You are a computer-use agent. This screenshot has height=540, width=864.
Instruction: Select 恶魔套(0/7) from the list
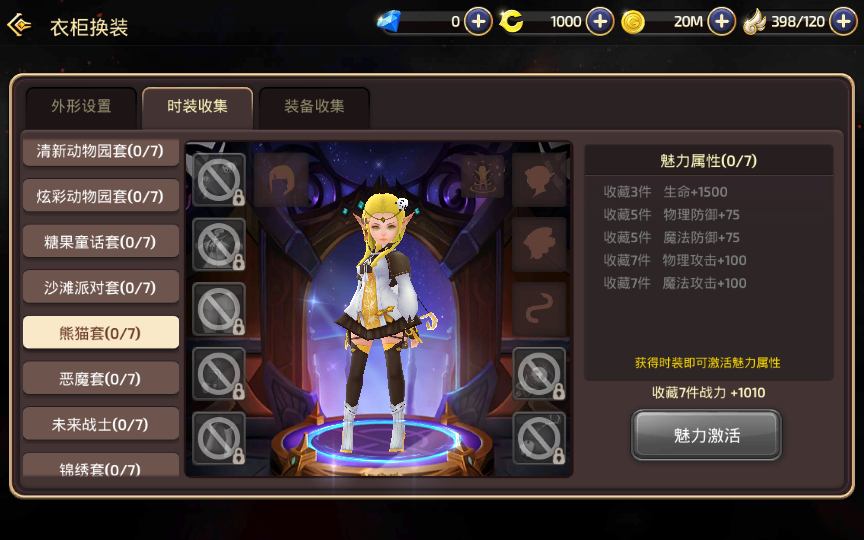tap(101, 379)
